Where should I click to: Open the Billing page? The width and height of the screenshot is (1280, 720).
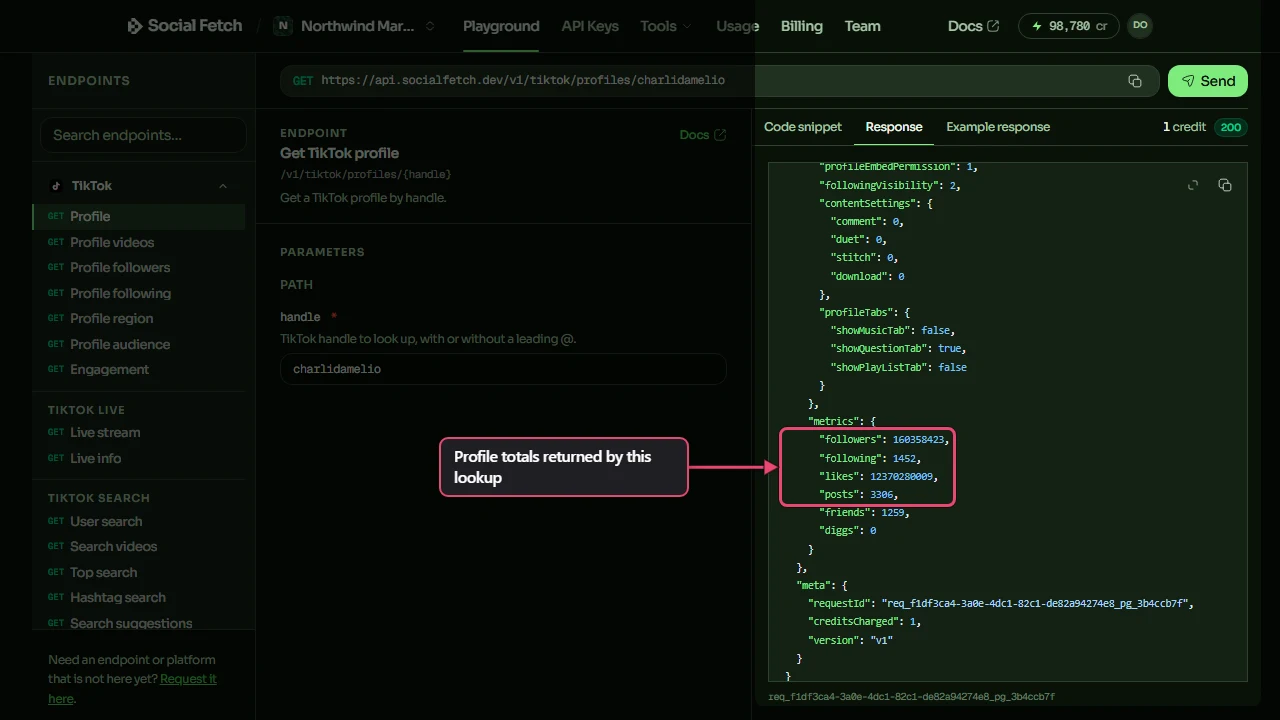802,26
